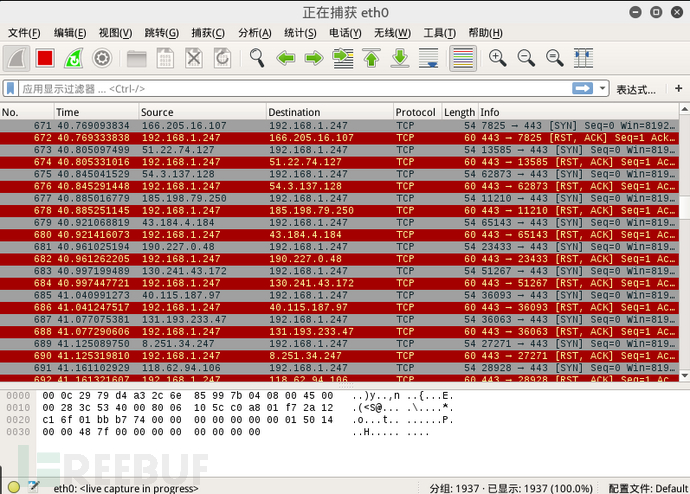The width and height of the screenshot is (690, 494).
Task: Click the 表达式… button
Action: [x=635, y=89]
